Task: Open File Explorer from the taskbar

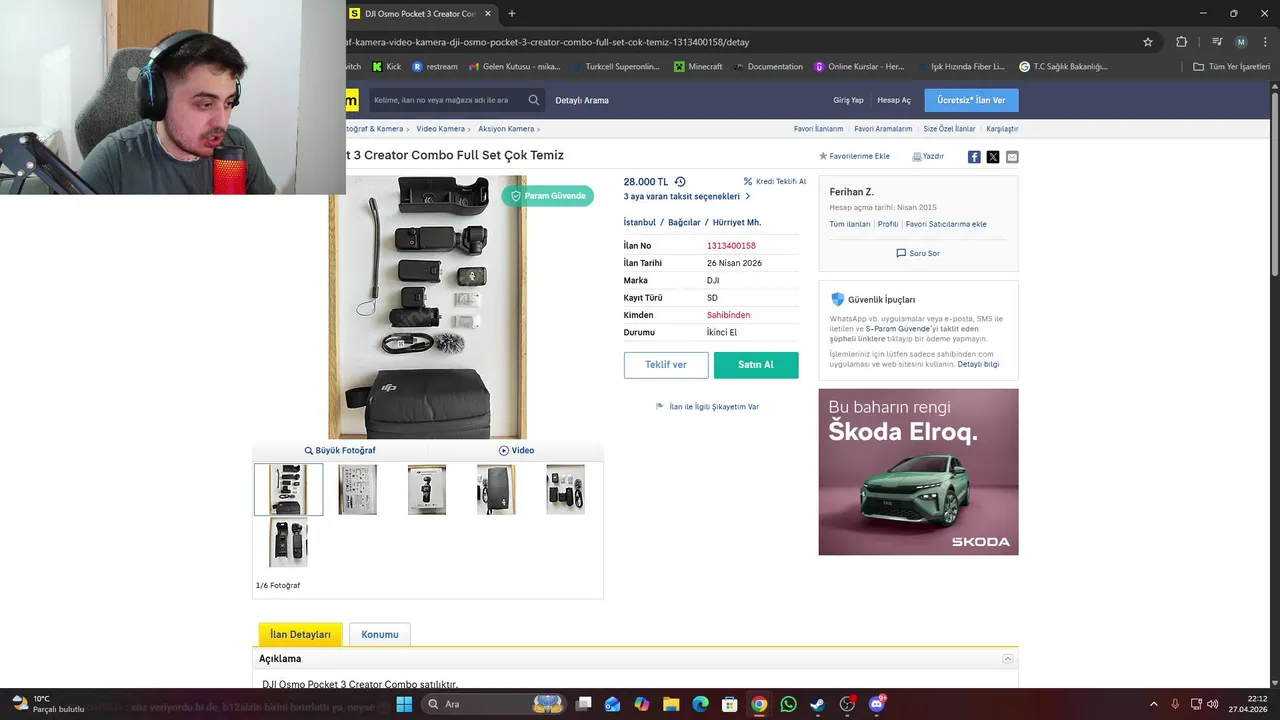Action: pos(671,704)
